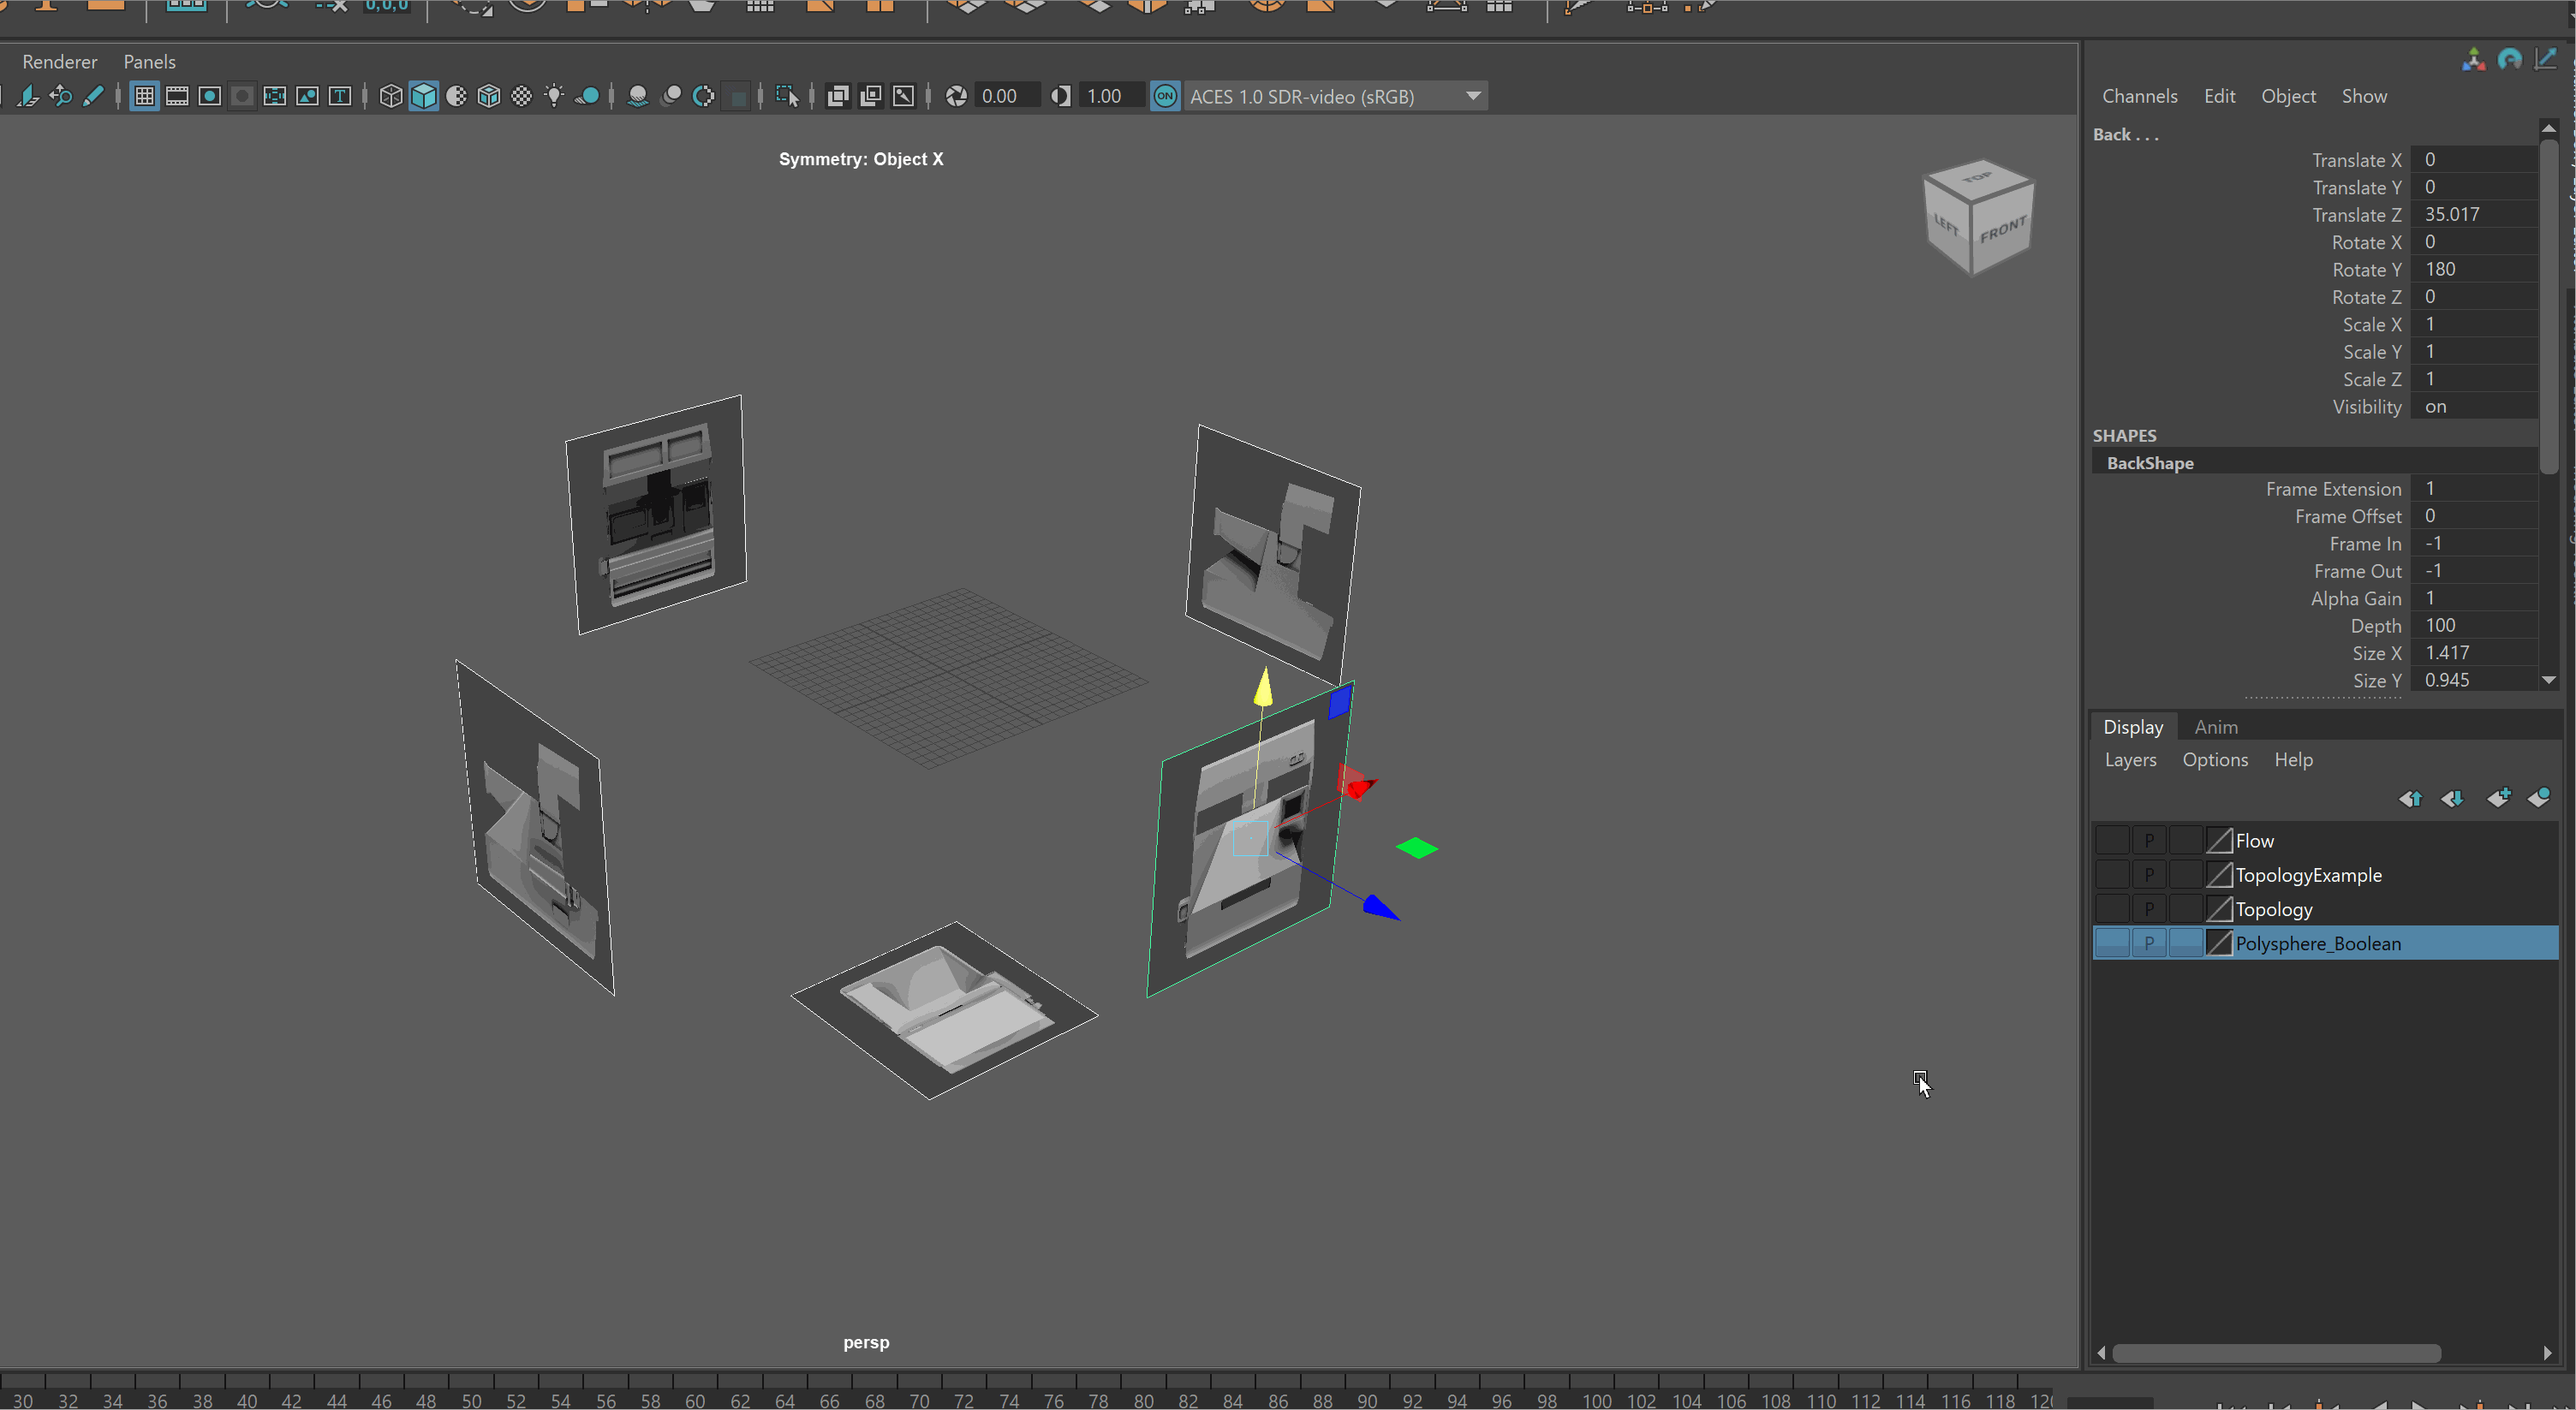Click the isolate select icon
Viewport: 2576px width, 1410px height.
(787, 96)
